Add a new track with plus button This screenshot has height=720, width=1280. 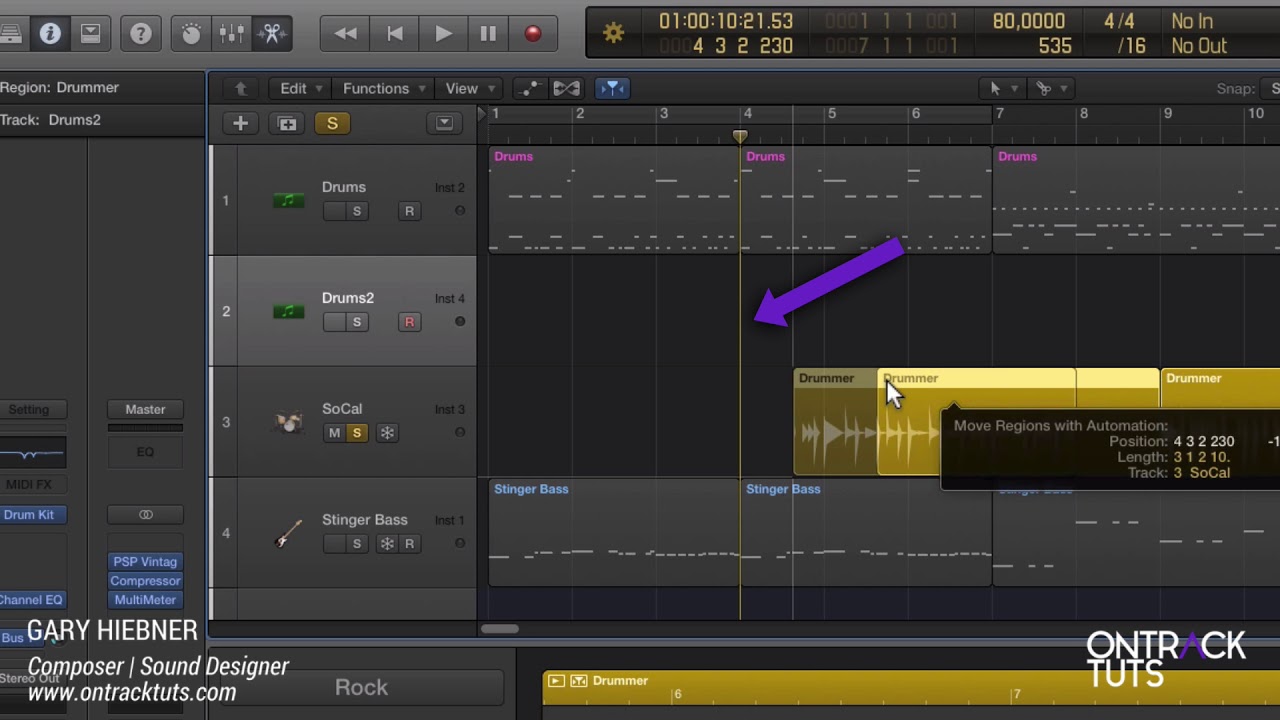click(x=240, y=123)
